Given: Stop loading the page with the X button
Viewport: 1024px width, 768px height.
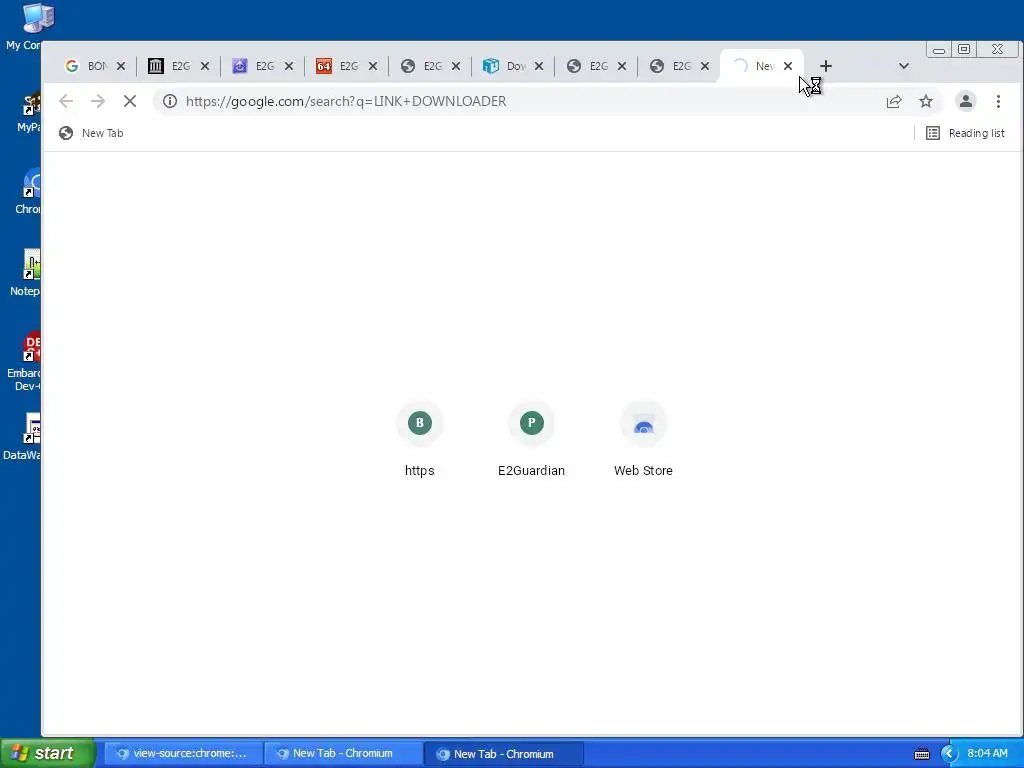Looking at the screenshot, I should pyautogui.click(x=130, y=101).
